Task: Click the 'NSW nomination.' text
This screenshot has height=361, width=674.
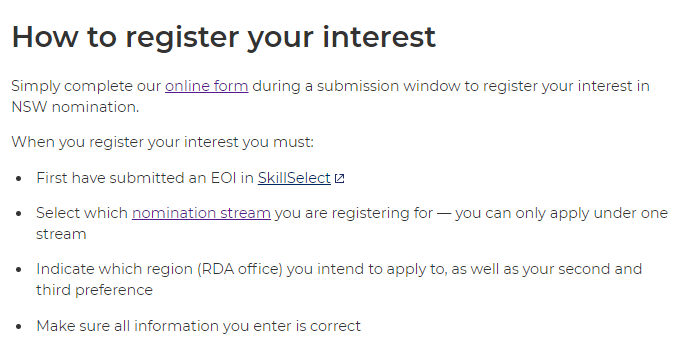Action: (x=75, y=107)
